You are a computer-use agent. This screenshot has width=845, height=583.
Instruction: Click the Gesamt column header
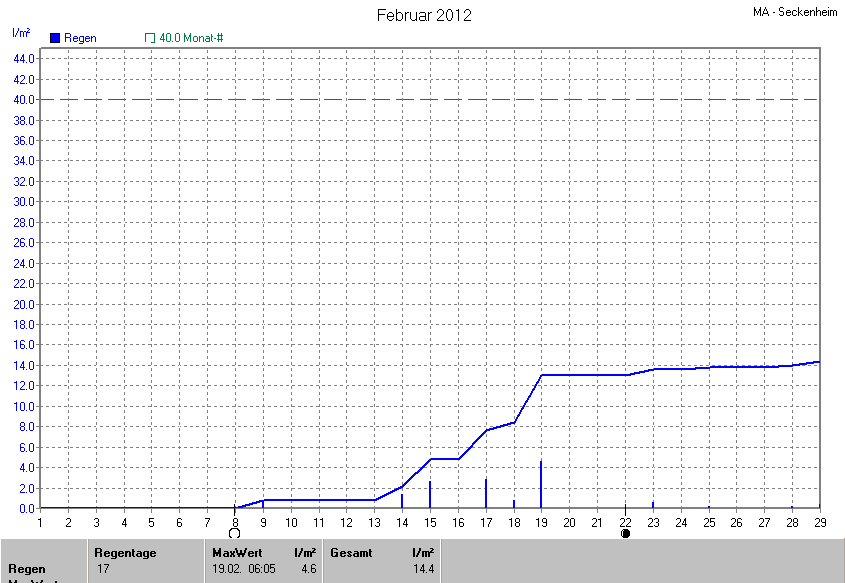349,552
